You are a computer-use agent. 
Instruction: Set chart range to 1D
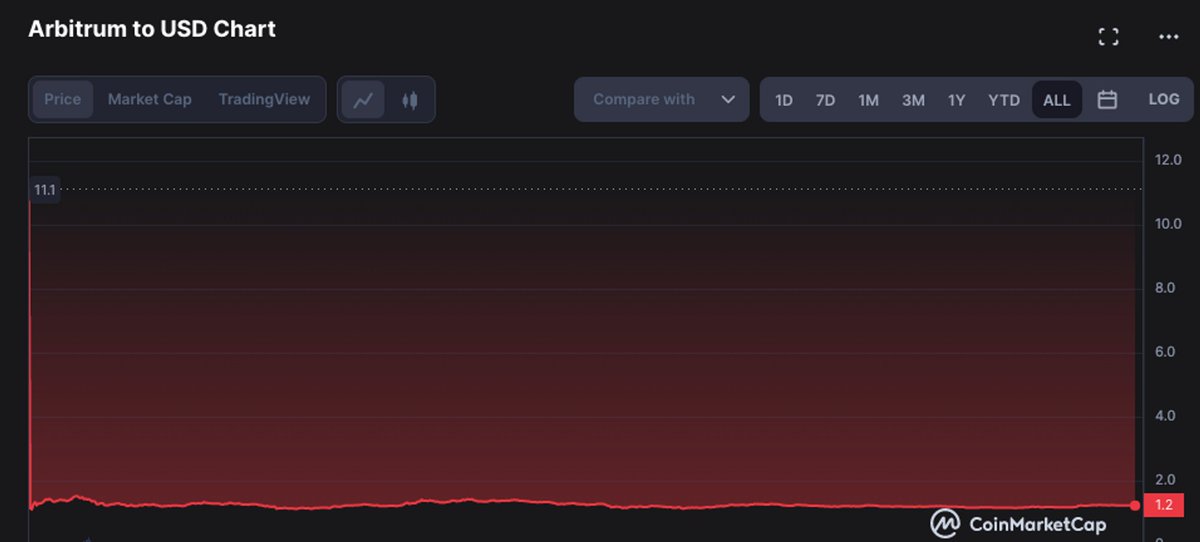pos(784,100)
